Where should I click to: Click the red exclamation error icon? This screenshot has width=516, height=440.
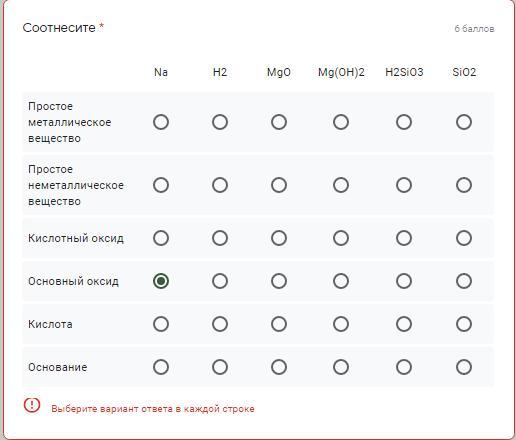(x=32, y=405)
